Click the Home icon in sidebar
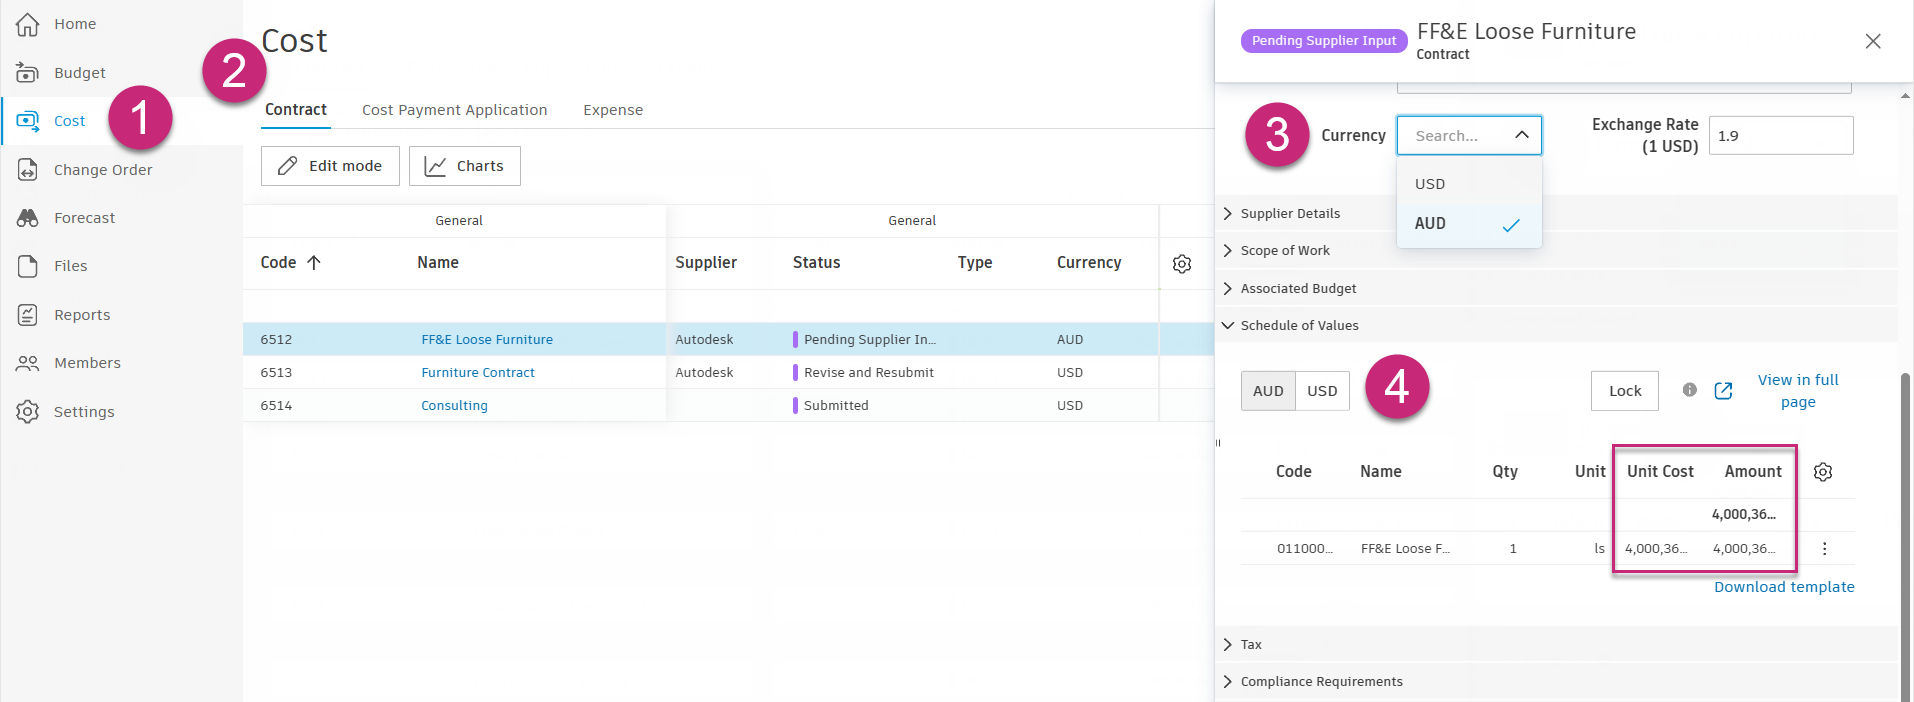Screen dimensions: 1914x702 [28, 24]
